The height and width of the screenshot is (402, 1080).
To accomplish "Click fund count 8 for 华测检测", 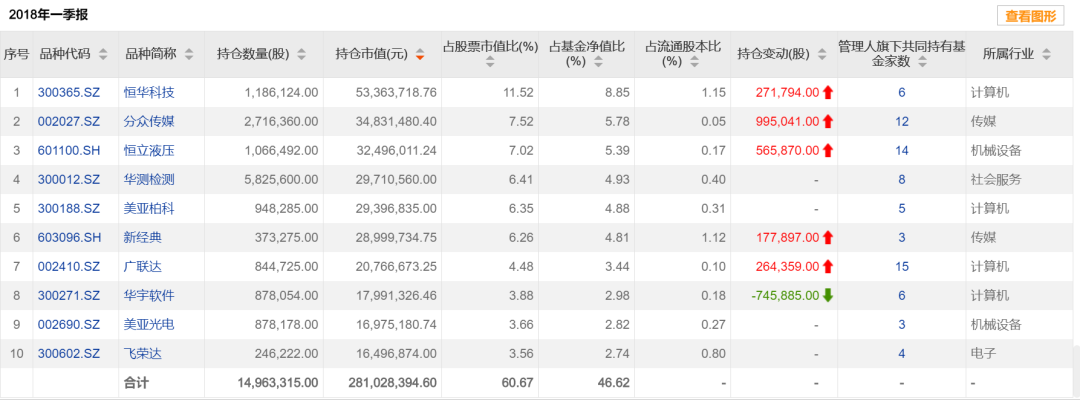I will pos(902,180).
